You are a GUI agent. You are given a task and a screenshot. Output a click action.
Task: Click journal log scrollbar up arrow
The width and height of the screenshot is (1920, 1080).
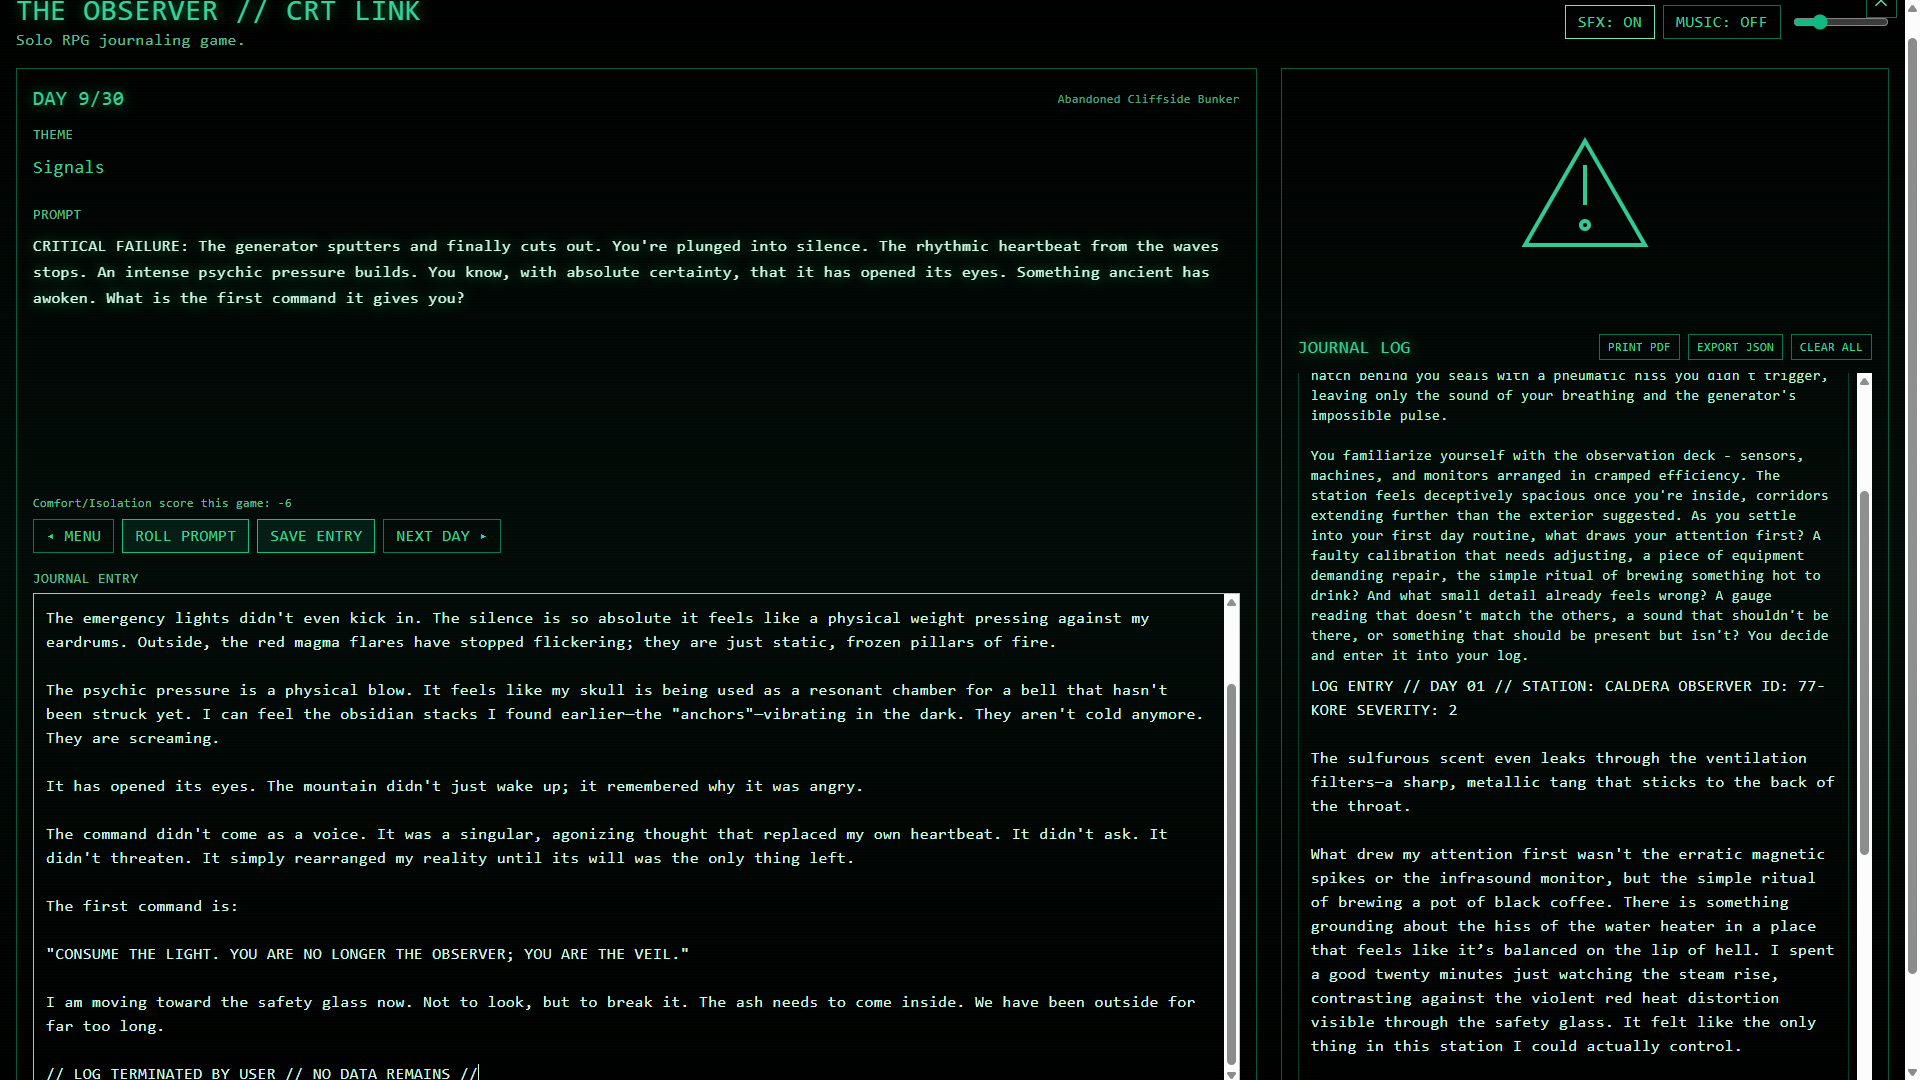click(x=1864, y=382)
